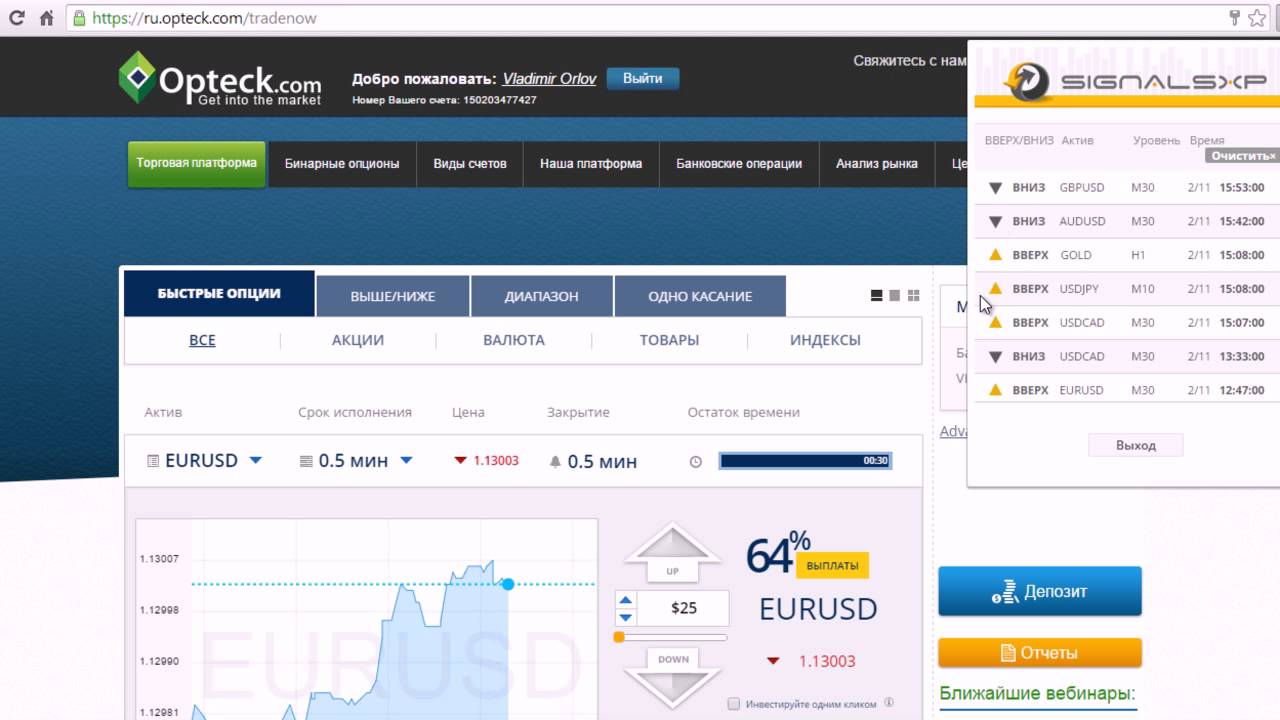Image resolution: width=1280 pixels, height=720 pixels.
Task: Click the GBPUSD down signal arrow
Action: [995, 187]
